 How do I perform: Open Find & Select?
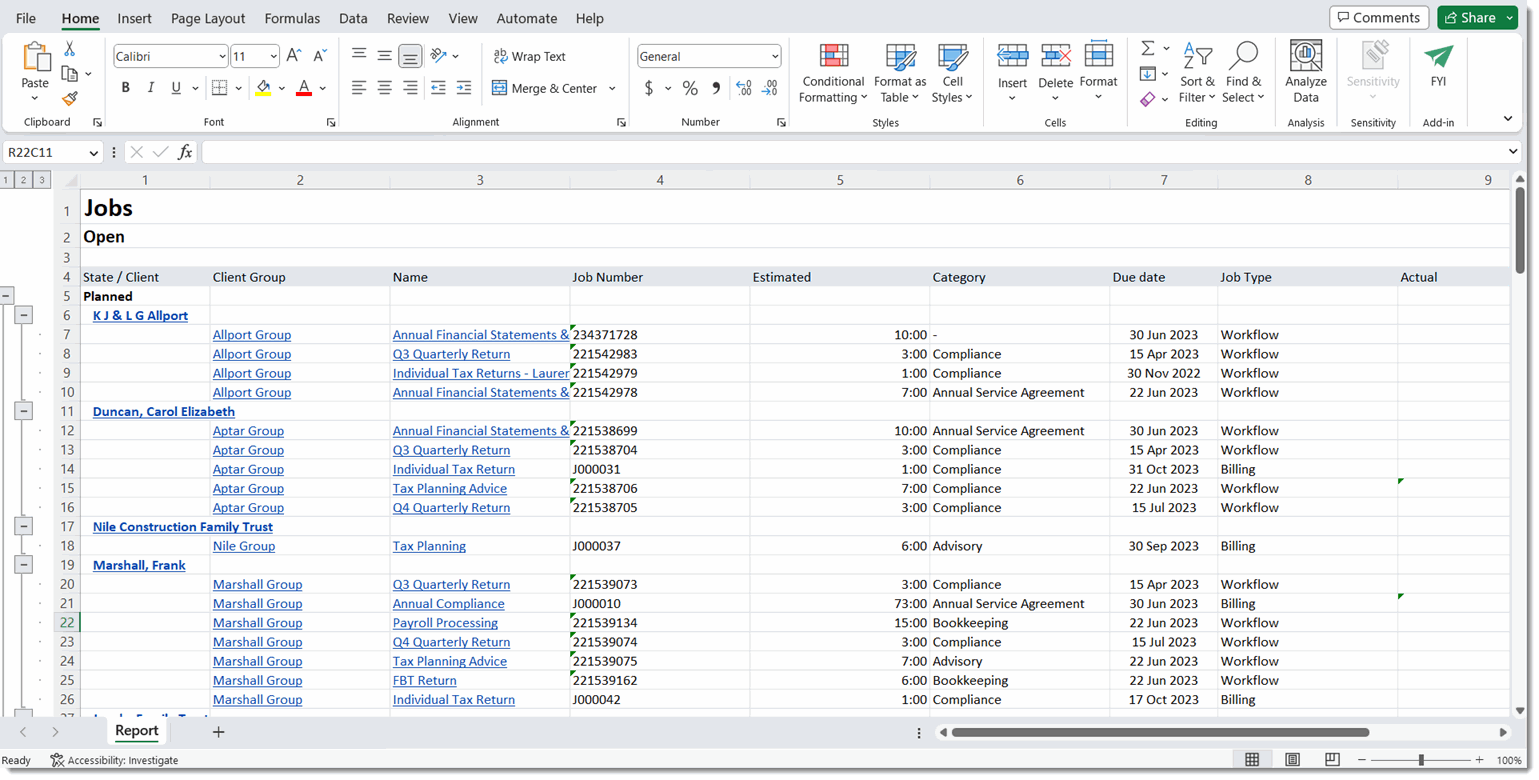[x=1243, y=73]
